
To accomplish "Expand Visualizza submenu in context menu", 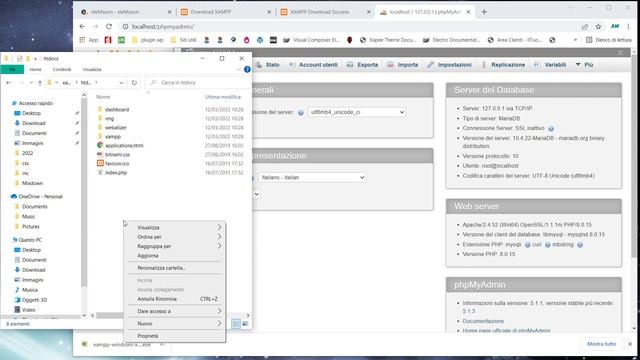I will (x=175, y=227).
